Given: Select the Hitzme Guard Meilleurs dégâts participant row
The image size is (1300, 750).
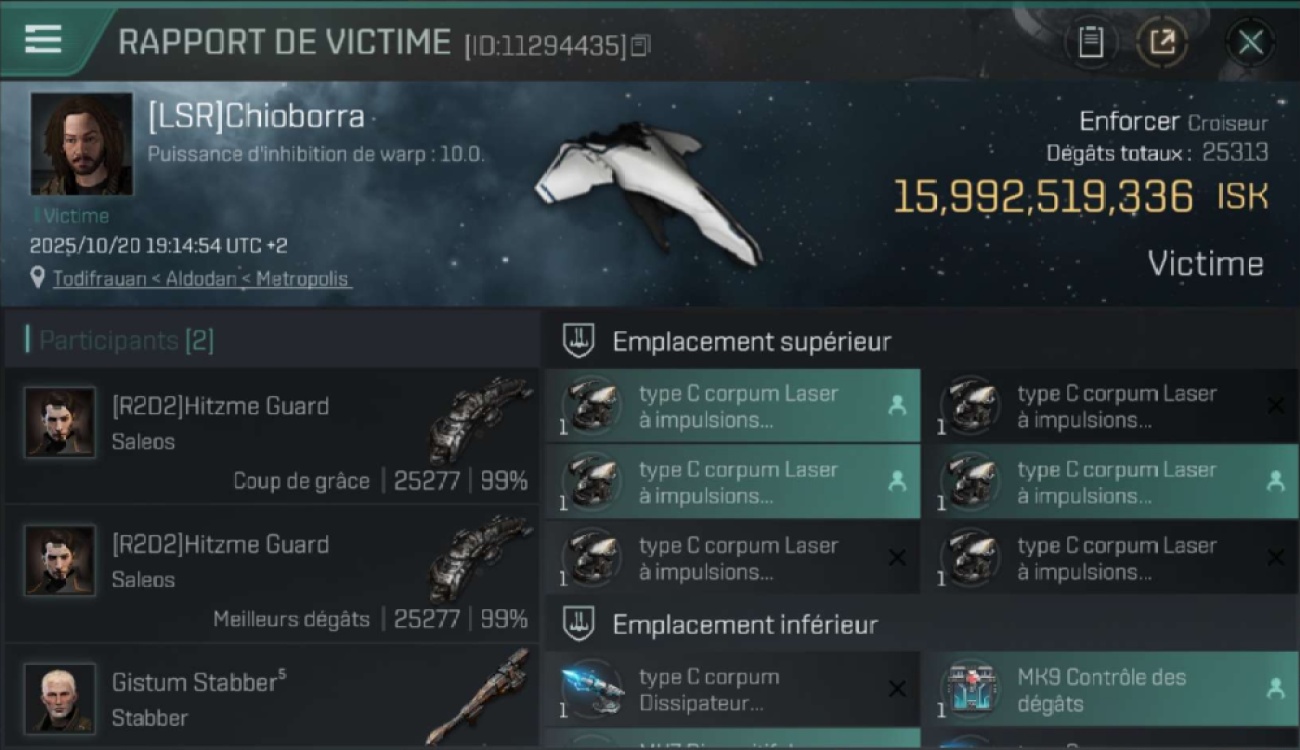Looking at the screenshot, I should (x=272, y=574).
